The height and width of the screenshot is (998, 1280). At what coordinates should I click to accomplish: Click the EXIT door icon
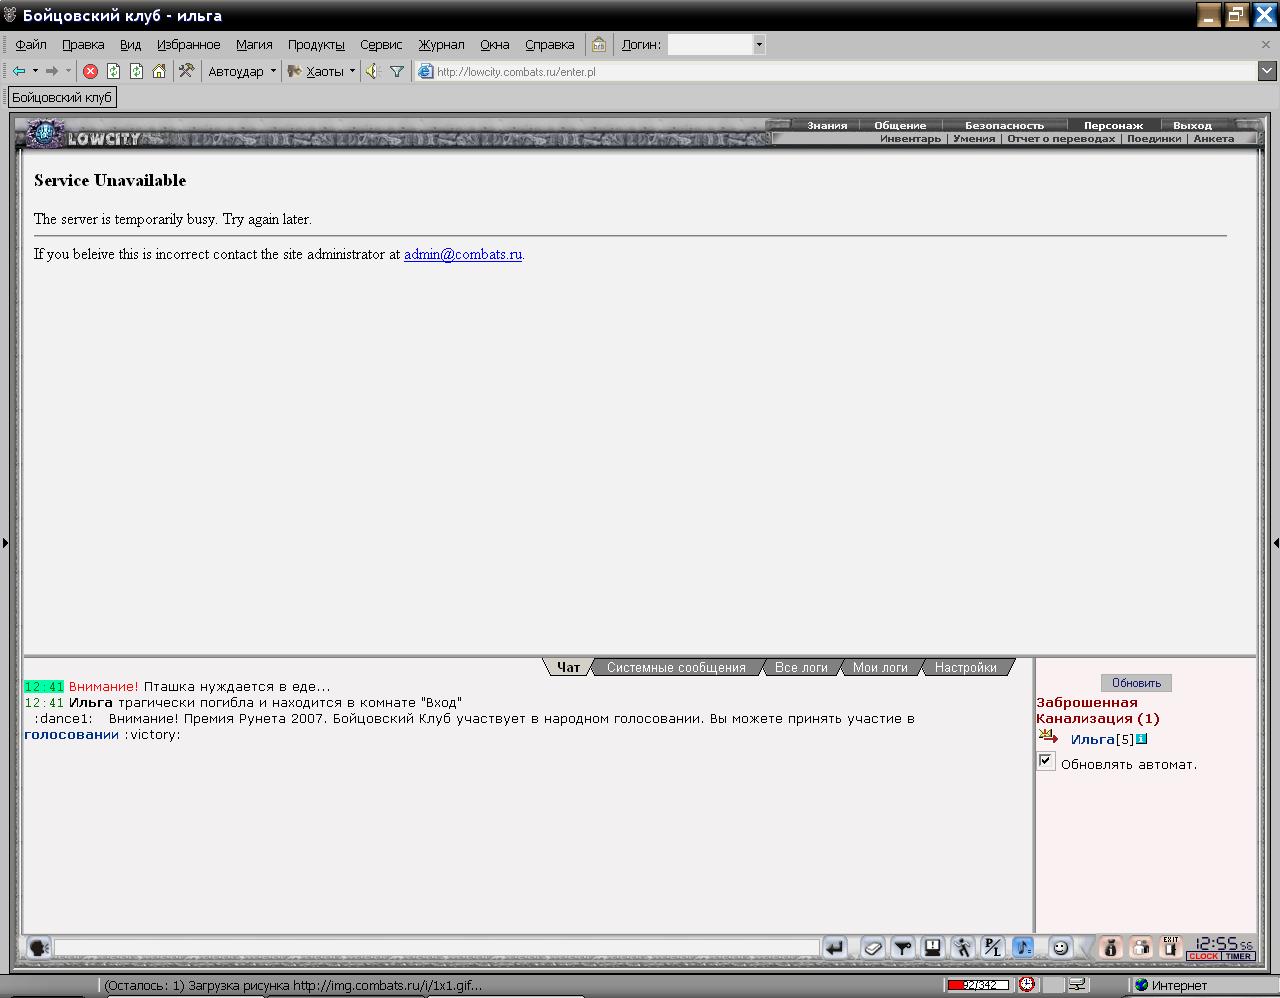1171,947
